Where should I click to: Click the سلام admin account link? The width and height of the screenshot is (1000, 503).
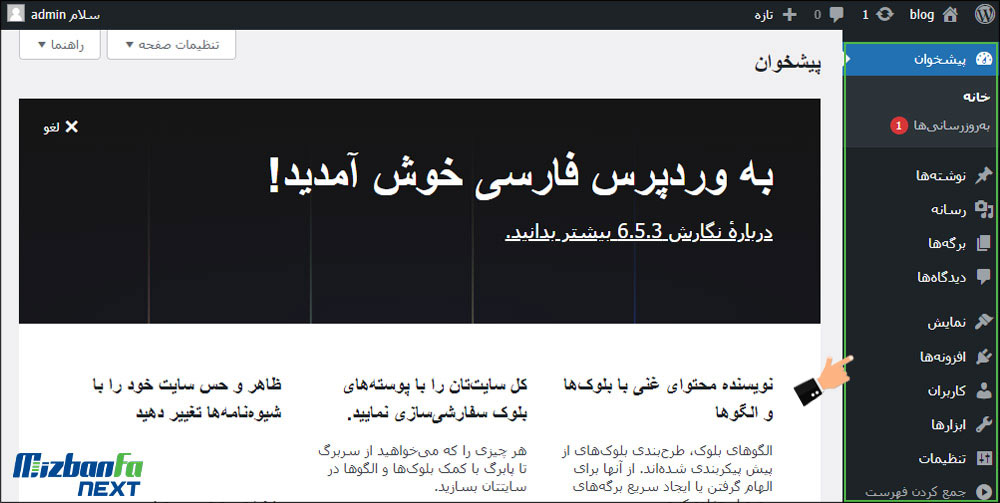[x=65, y=14]
